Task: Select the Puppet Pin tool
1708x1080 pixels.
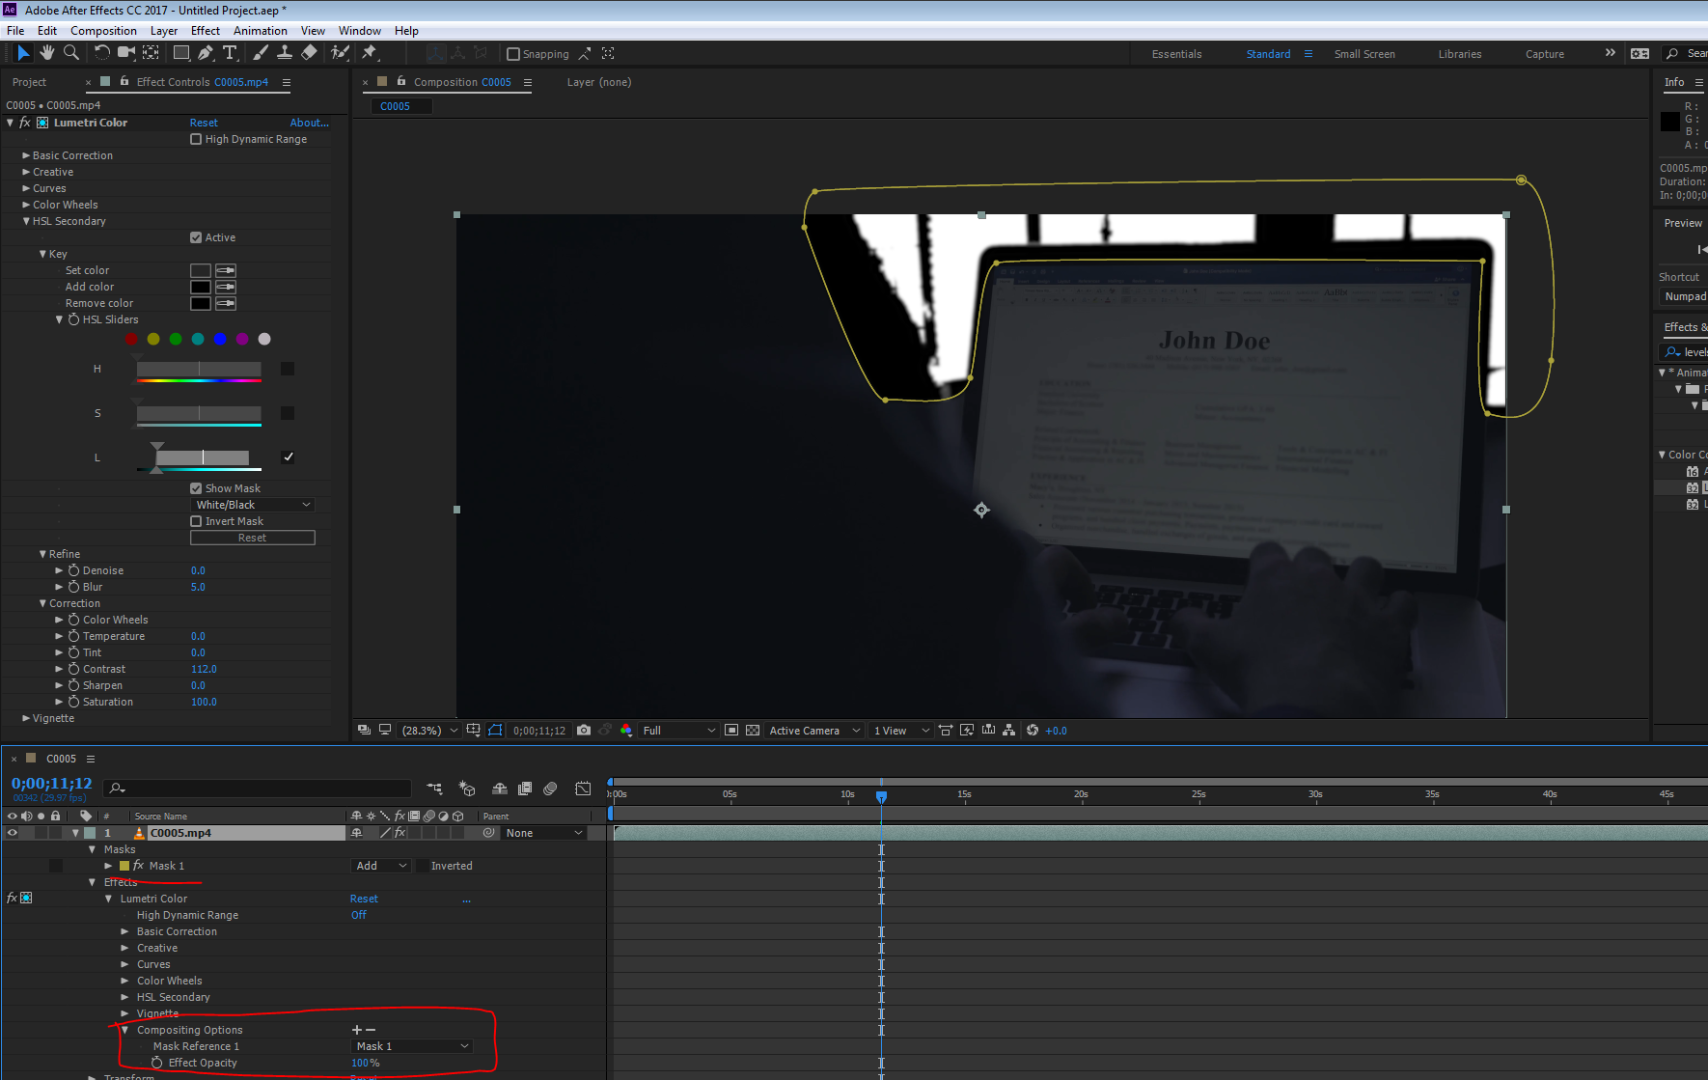Action: tap(369, 53)
